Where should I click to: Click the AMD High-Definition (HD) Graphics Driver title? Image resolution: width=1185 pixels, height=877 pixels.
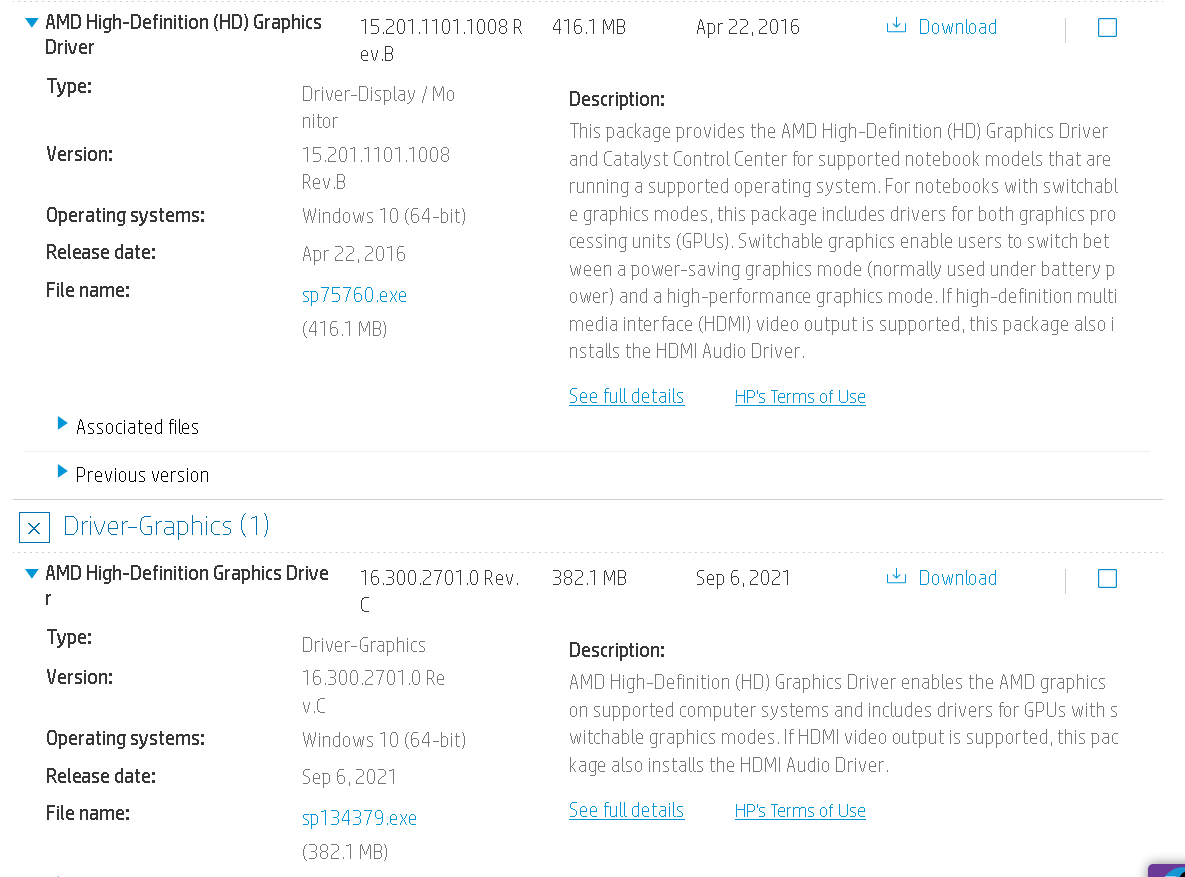(183, 34)
